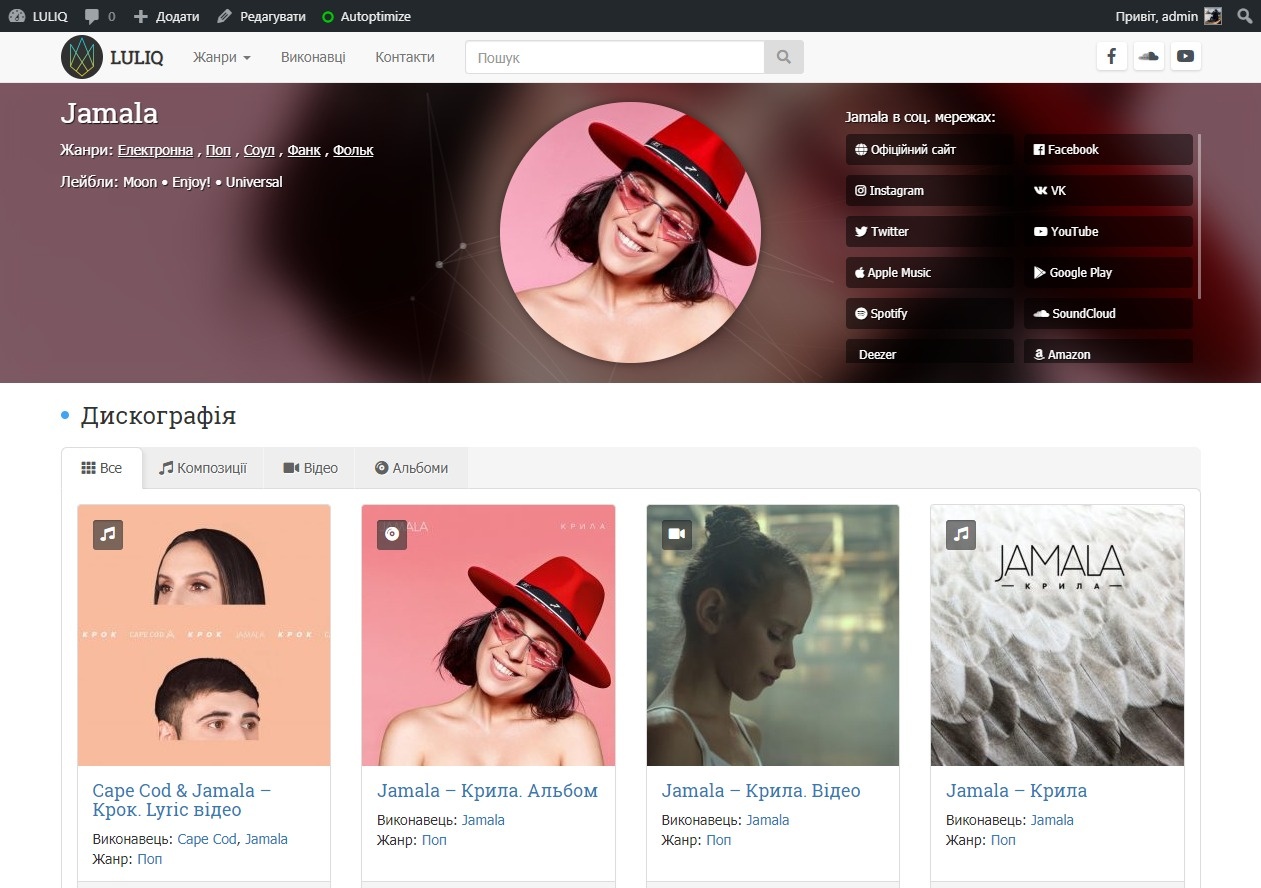Open title Cape Cod & Jamala – Крок. Lyric відео
The height and width of the screenshot is (888, 1261).
tap(182, 800)
